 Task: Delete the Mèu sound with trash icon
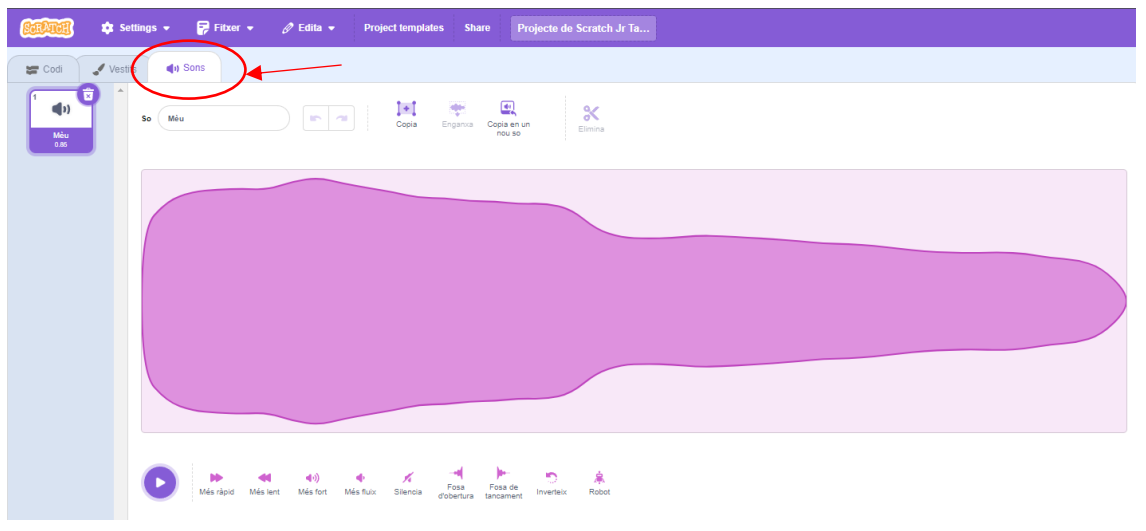tap(88, 94)
